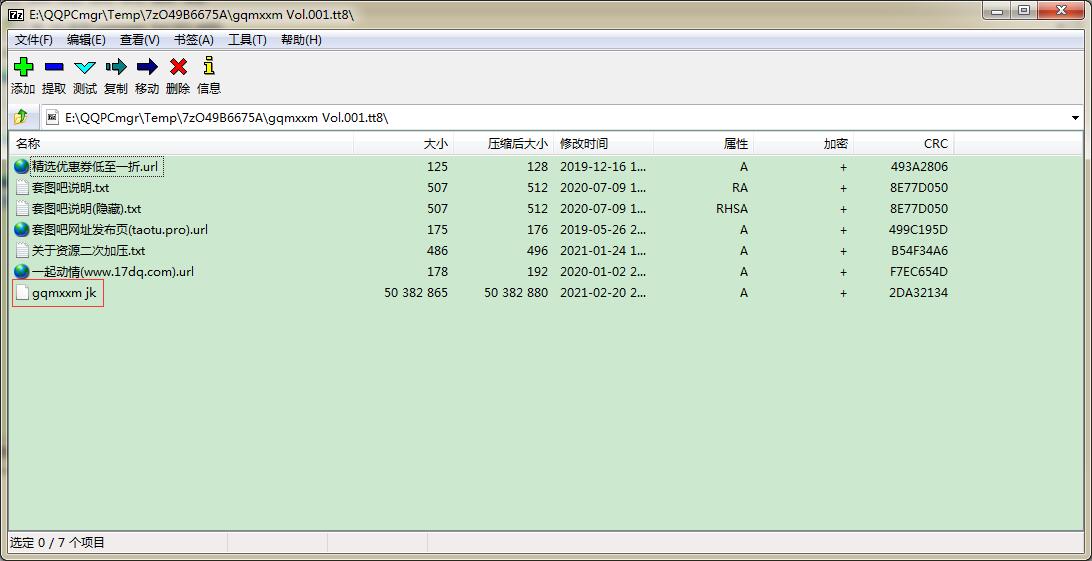1092x561 pixels.
Task: Open the 工具(T) menu
Action: point(247,40)
